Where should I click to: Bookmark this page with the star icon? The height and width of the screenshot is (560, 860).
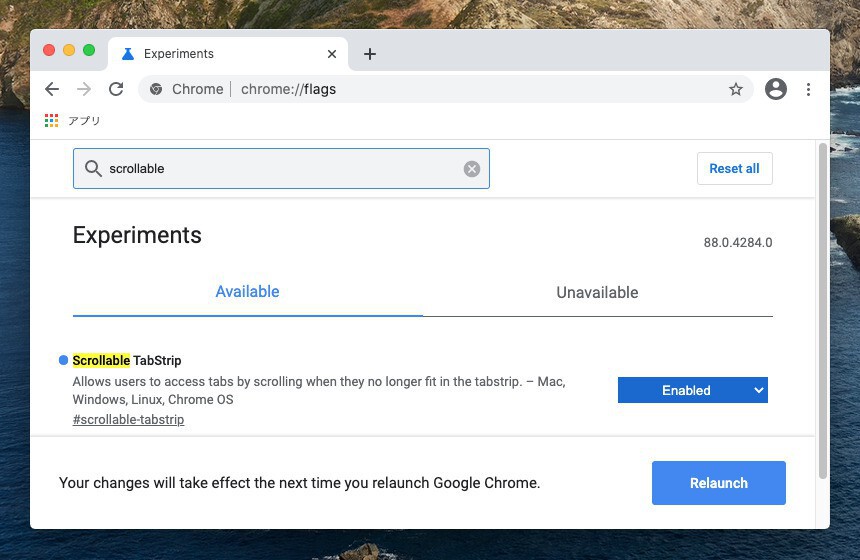[736, 89]
